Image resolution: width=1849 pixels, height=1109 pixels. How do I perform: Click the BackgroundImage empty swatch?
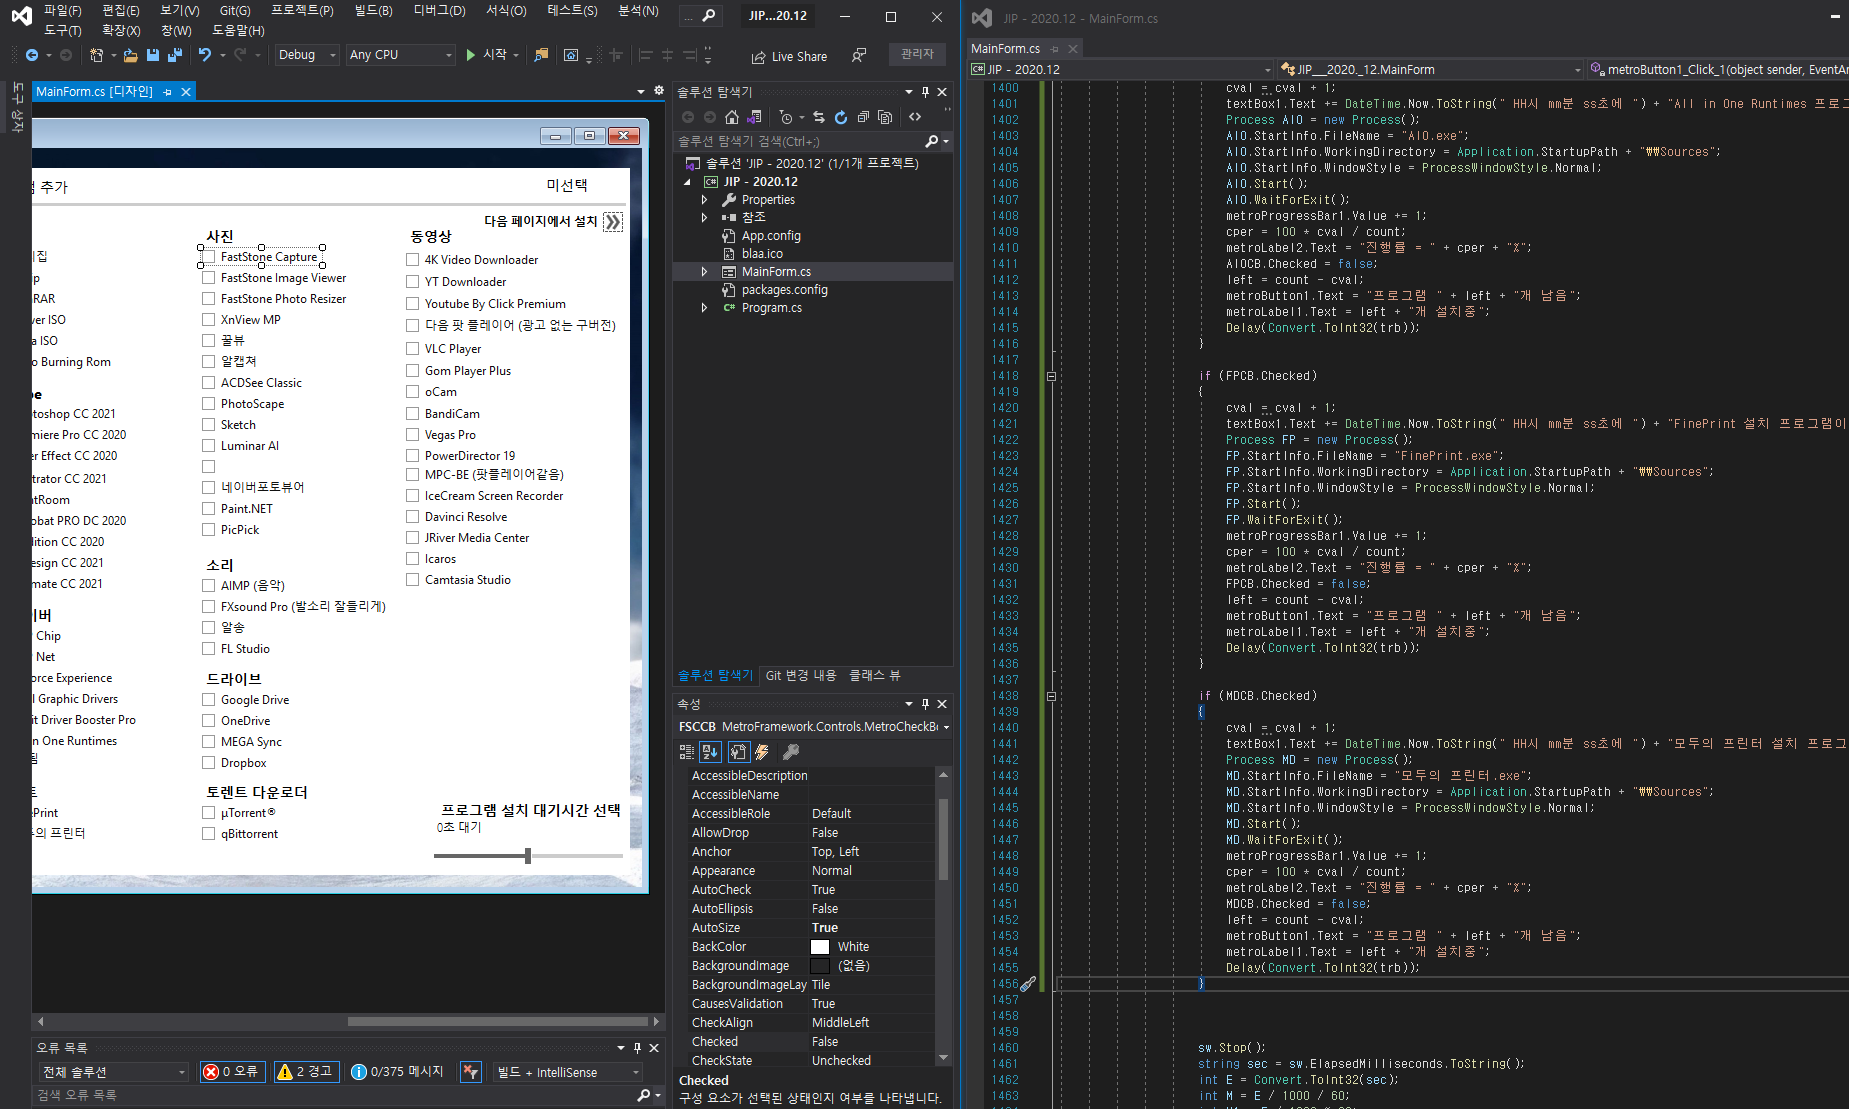[820, 966]
